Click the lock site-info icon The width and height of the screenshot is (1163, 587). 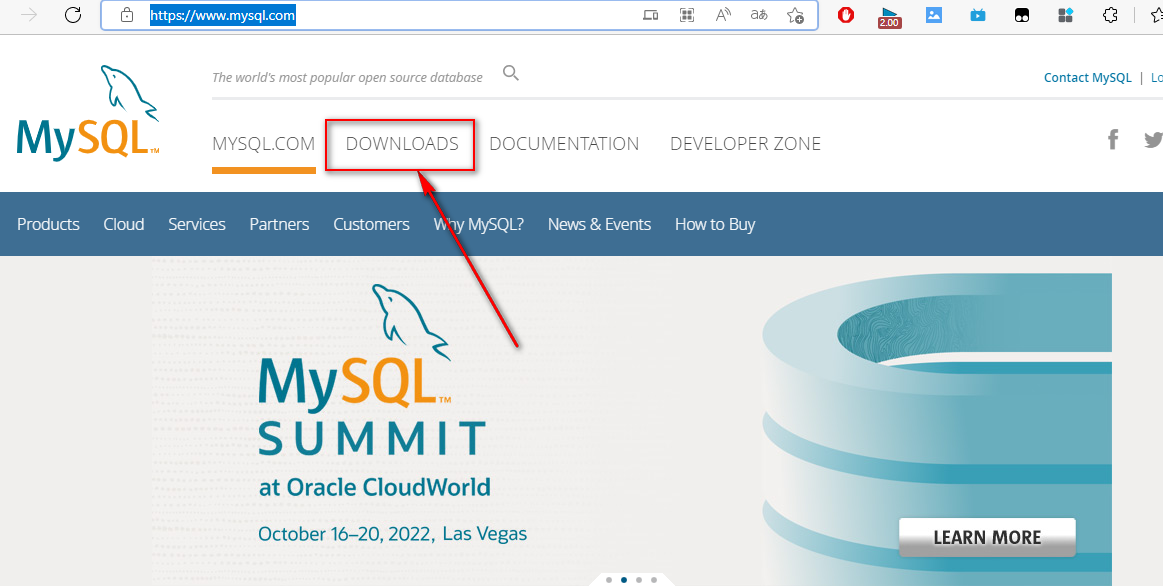point(127,15)
